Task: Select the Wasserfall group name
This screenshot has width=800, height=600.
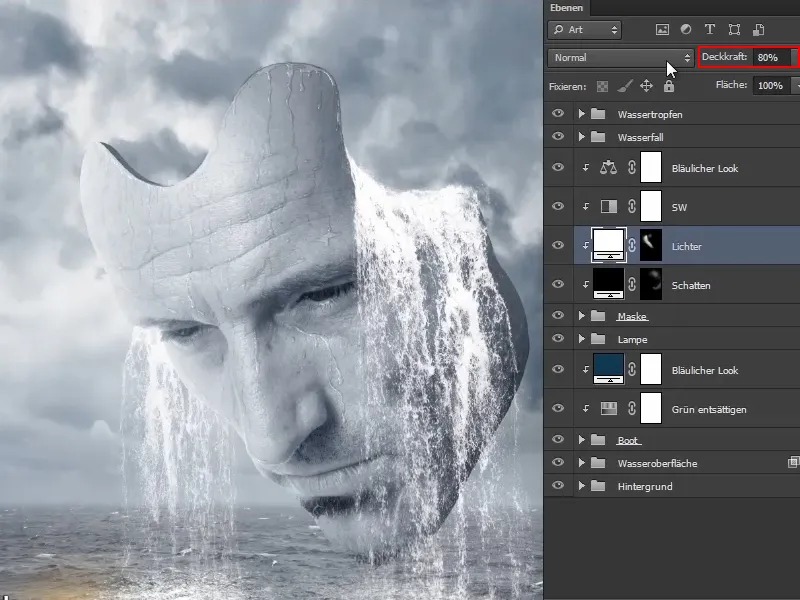Action: [x=640, y=138]
